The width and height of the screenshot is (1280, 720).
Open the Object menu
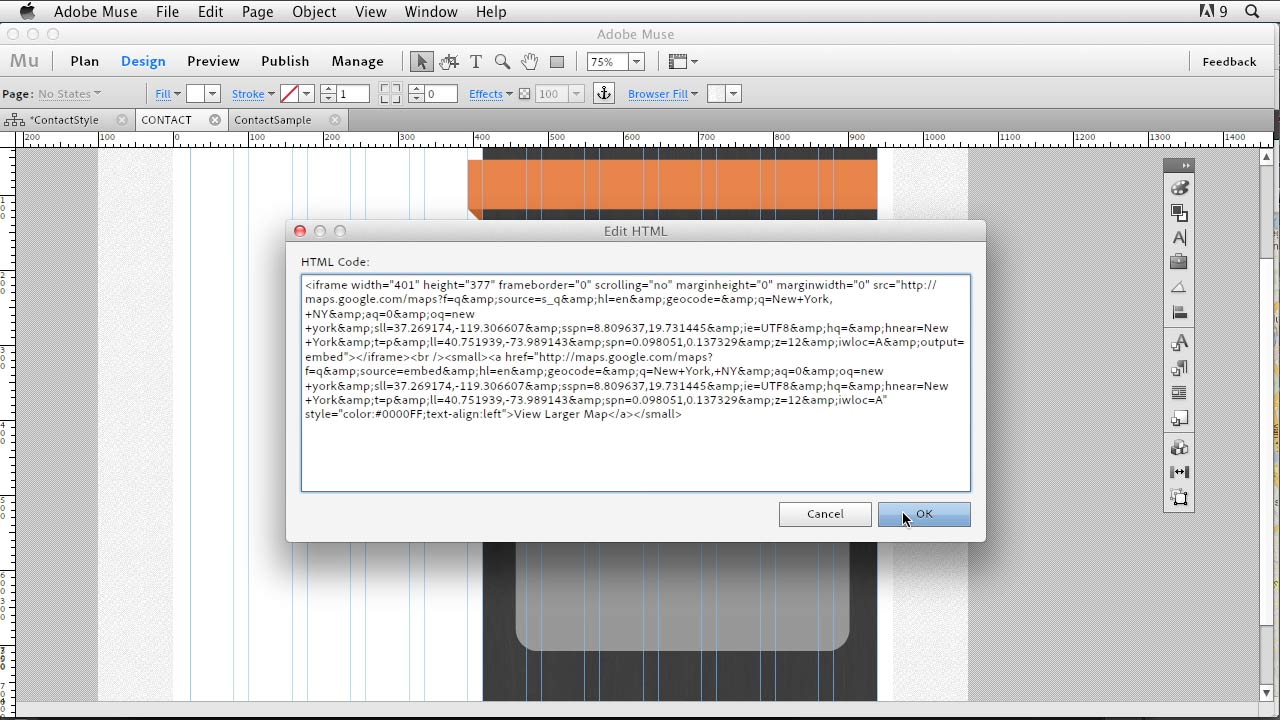pos(314,12)
